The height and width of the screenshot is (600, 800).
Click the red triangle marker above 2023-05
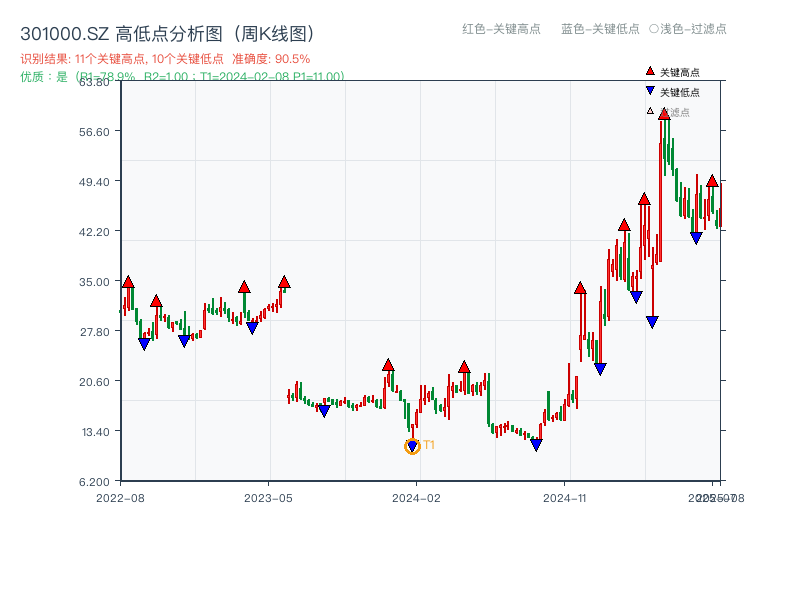tap(284, 281)
